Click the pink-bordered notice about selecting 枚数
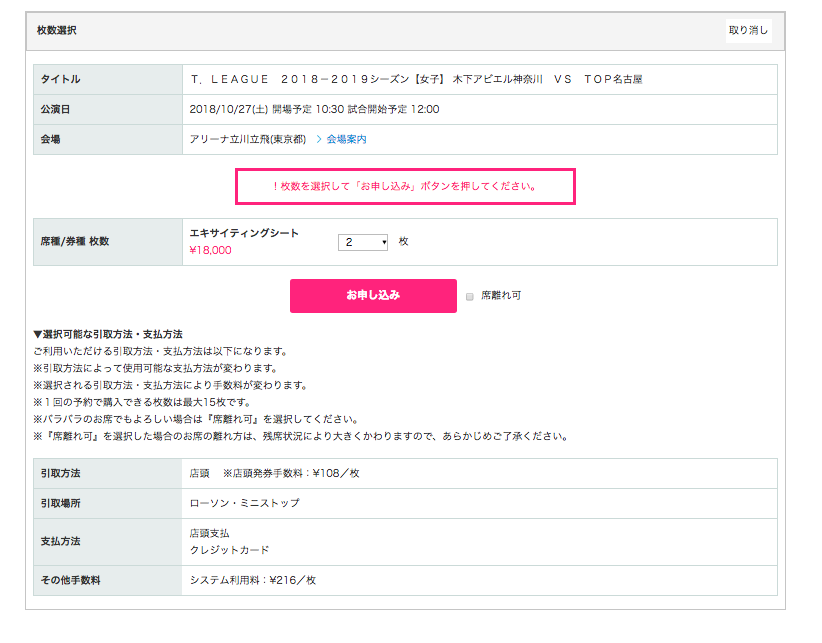This screenshot has height=643, width=822. [404, 186]
